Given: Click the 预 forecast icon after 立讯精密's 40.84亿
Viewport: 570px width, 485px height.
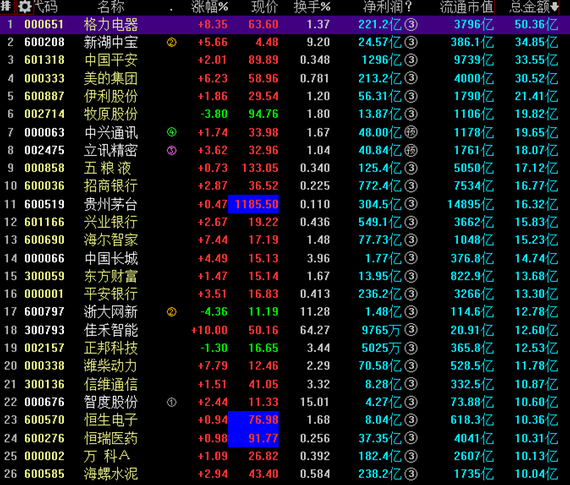Looking at the screenshot, I should [x=411, y=150].
